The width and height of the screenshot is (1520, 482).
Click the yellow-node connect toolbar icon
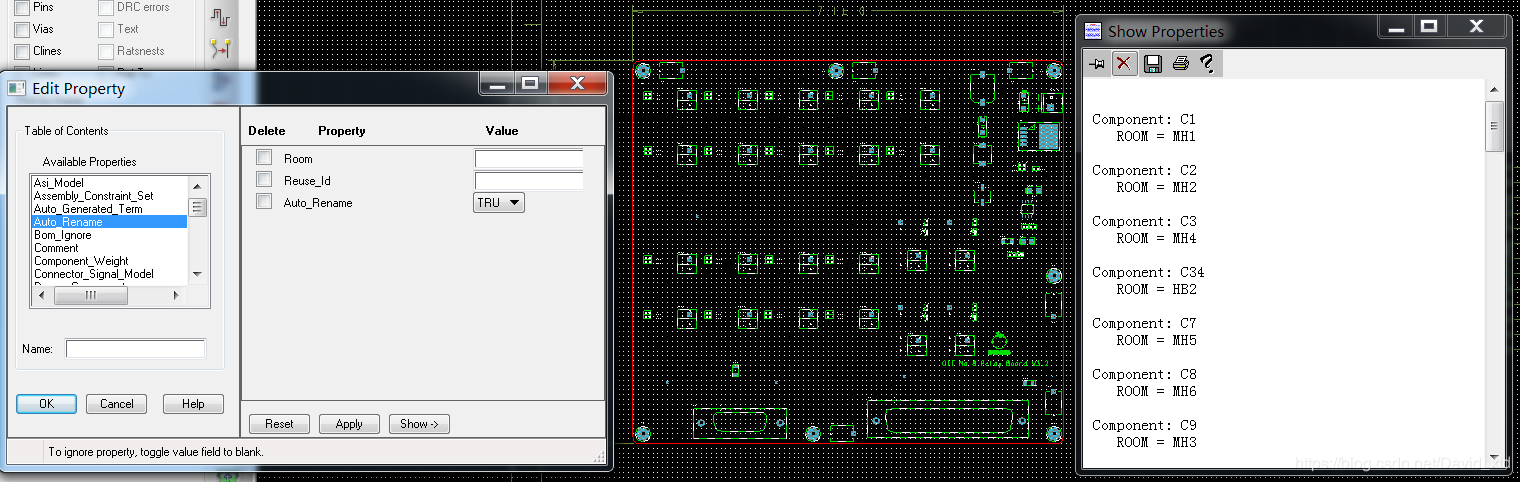[x=220, y=47]
